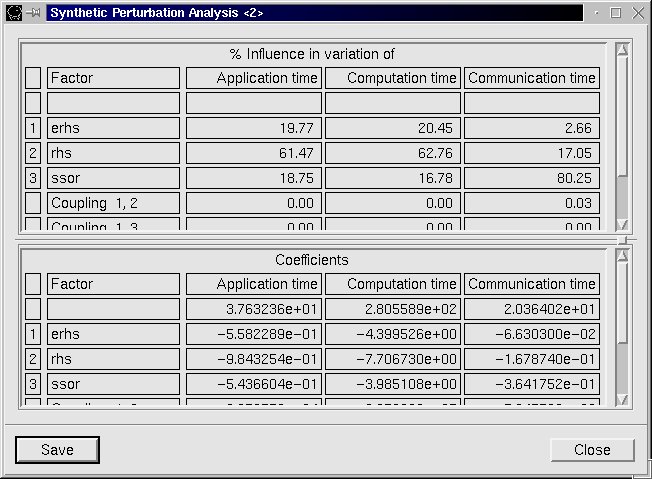This screenshot has height=479, width=652.
Task: Click up arrow of coefficients table scrollbar
Action: (622, 255)
